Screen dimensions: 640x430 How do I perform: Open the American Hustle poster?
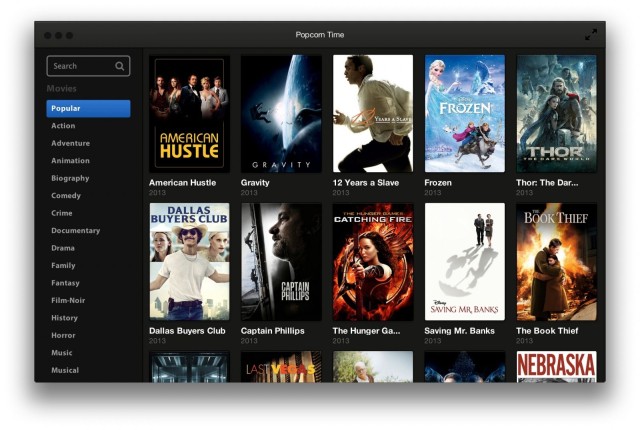(x=189, y=113)
